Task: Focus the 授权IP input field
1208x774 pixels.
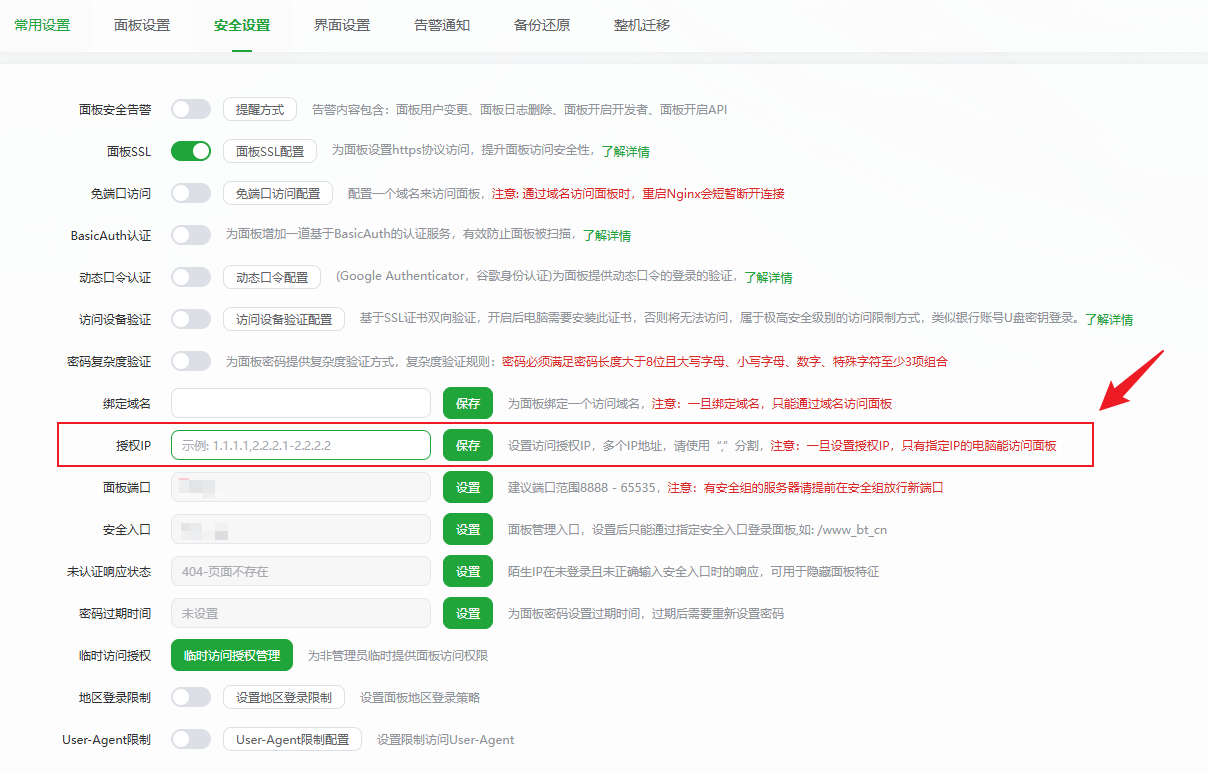Action: (300, 446)
